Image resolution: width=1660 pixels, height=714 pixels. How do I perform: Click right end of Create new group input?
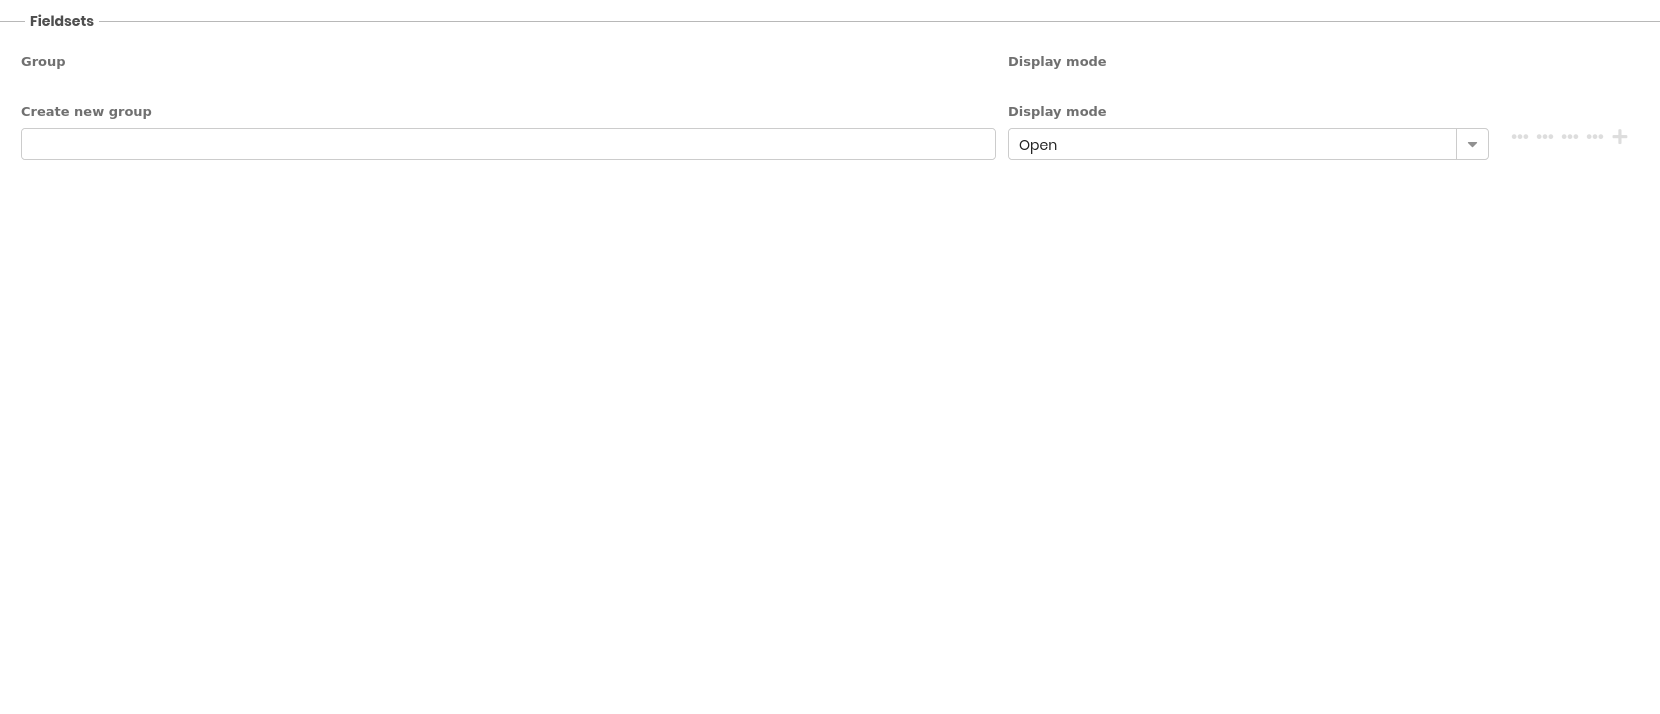980,144
